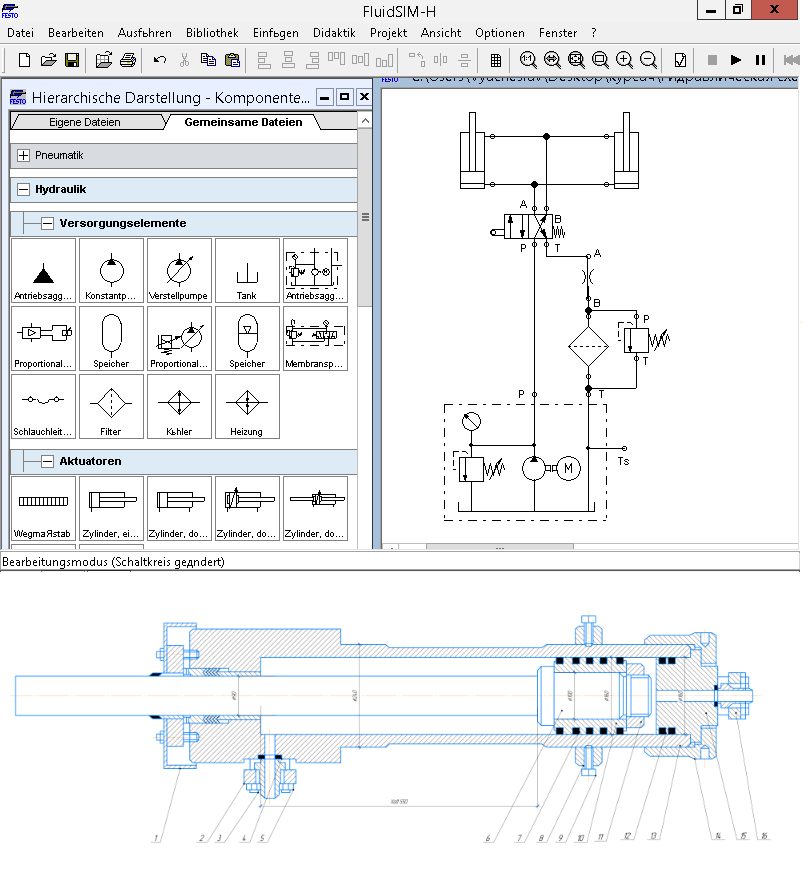Open an existing file via folder icon
Viewport: 804px width, 880px height.
[48, 60]
